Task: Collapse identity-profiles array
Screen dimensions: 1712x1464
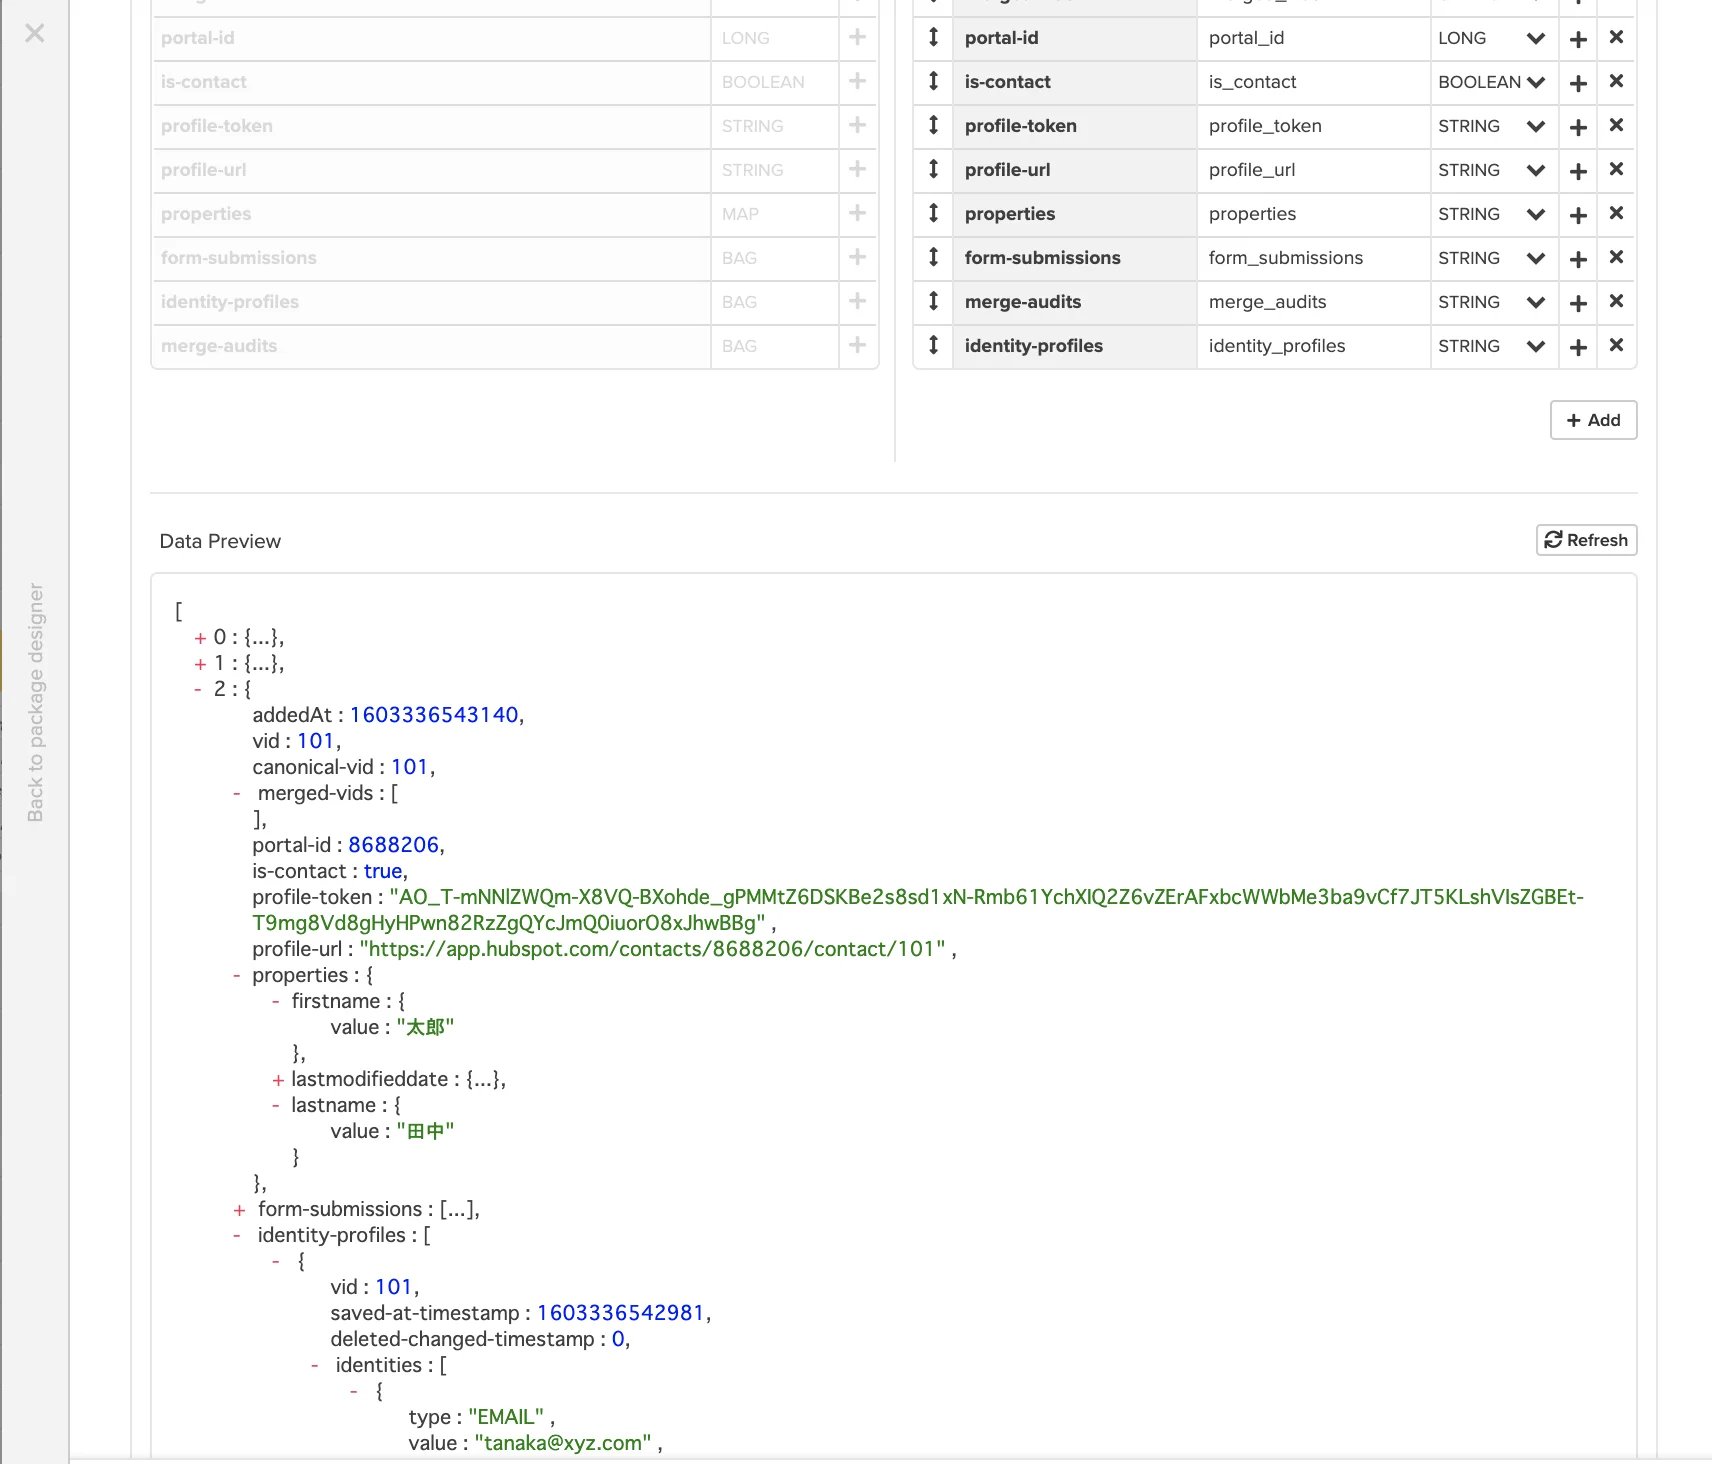Action: click(x=237, y=1236)
